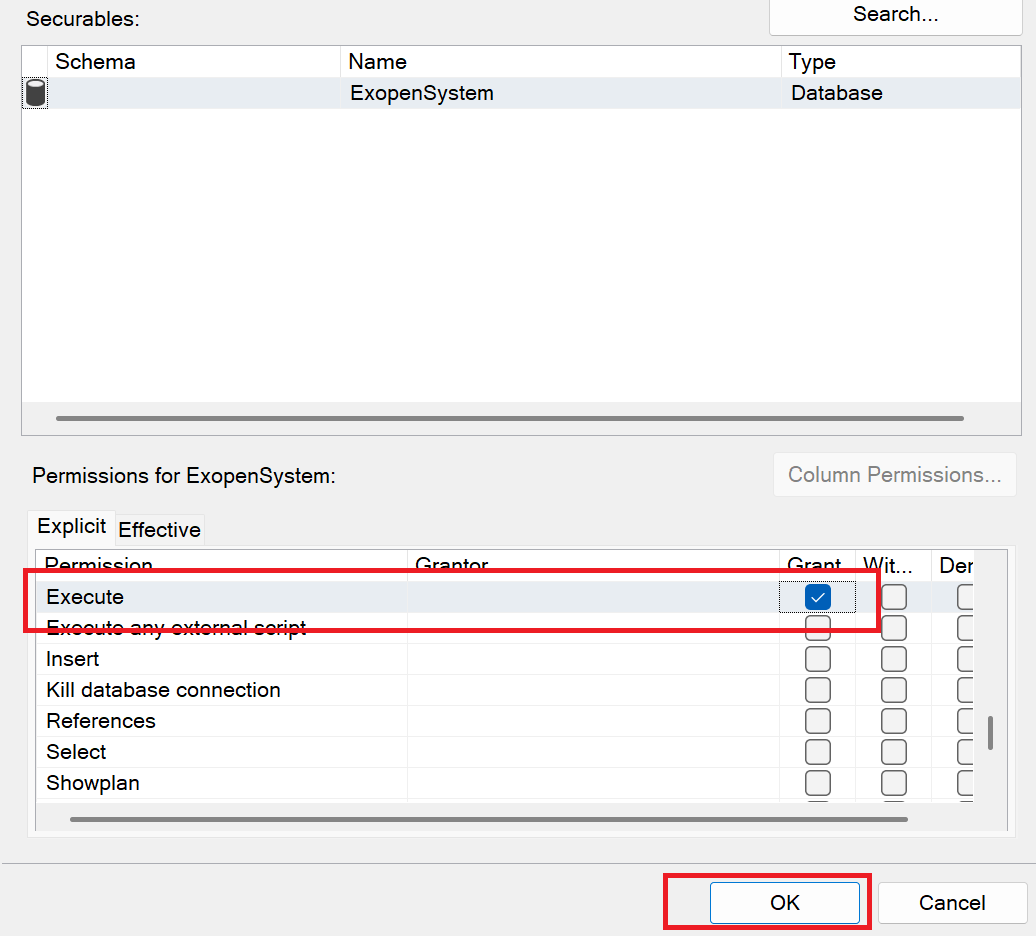Click the permissions list vertical scrollbar

(990, 732)
